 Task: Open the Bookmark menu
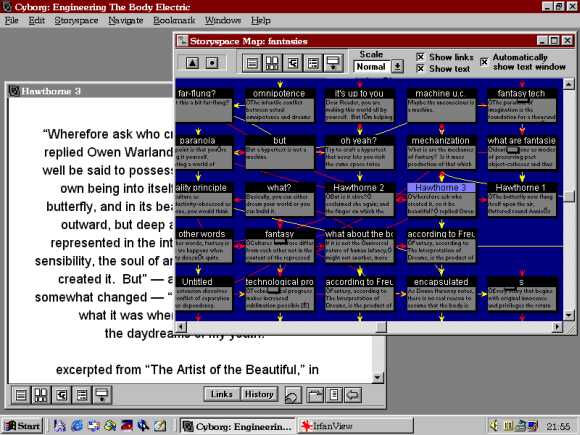pyautogui.click(x=174, y=20)
